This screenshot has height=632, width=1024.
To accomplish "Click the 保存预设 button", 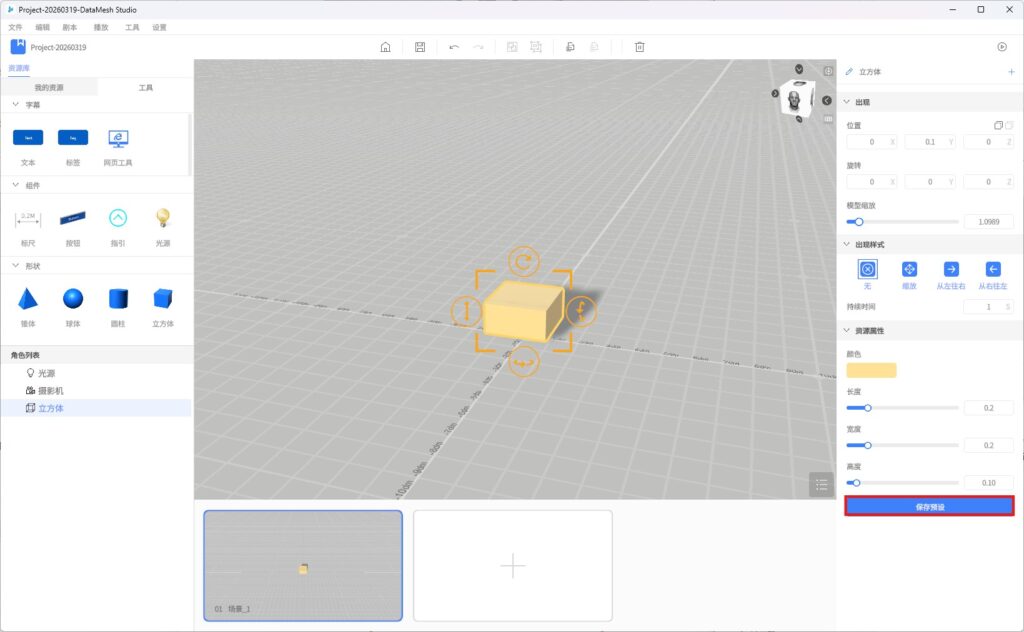I will tap(929, 507).
